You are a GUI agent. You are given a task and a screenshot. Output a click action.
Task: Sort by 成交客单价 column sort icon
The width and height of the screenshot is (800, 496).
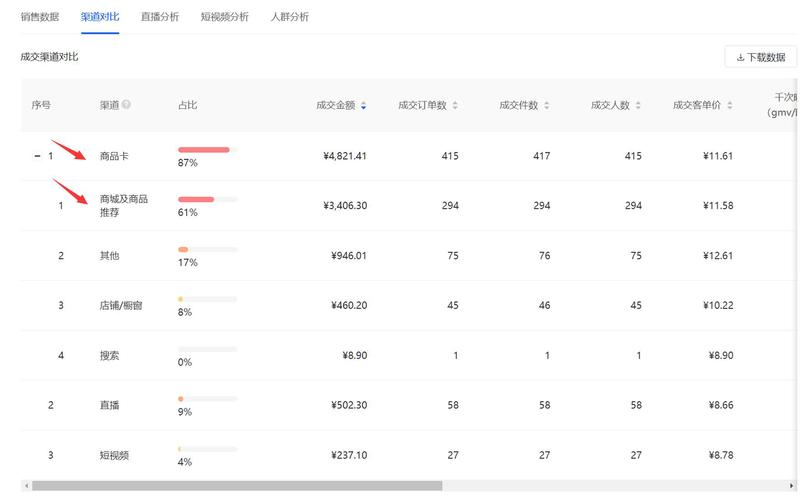pyautogui.click(x=731, y=105)
